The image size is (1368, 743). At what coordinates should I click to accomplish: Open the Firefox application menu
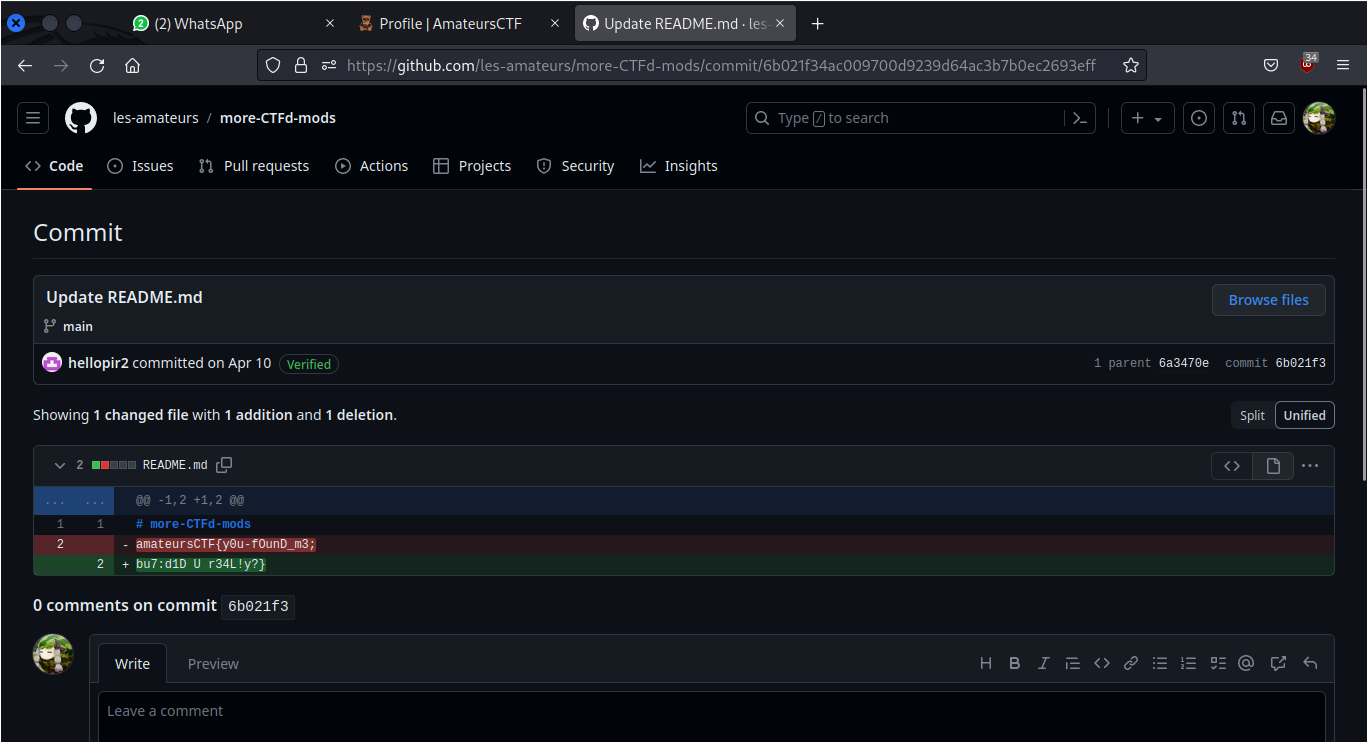[x=1343, y=65]
